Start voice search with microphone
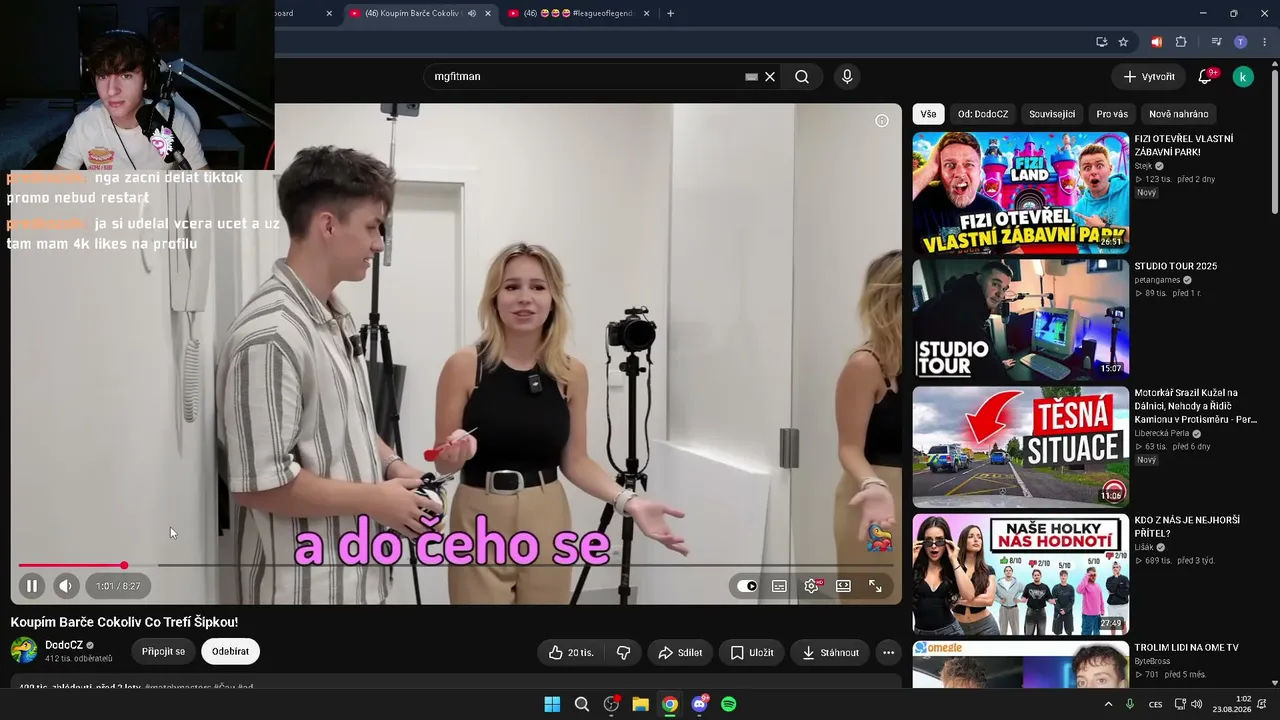The width and height of the screenshot is (1280, 720). click(847, 77)
